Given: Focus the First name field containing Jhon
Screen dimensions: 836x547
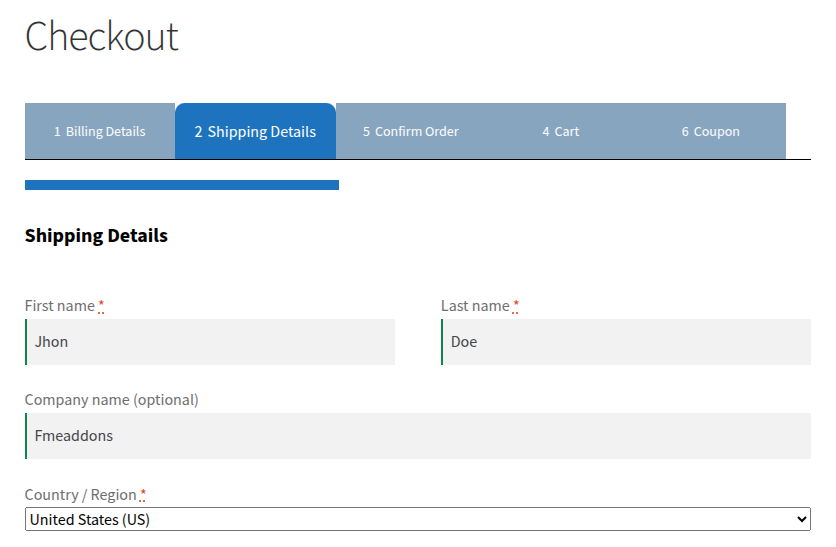Looking at the screenshot, I should [210, 342].
